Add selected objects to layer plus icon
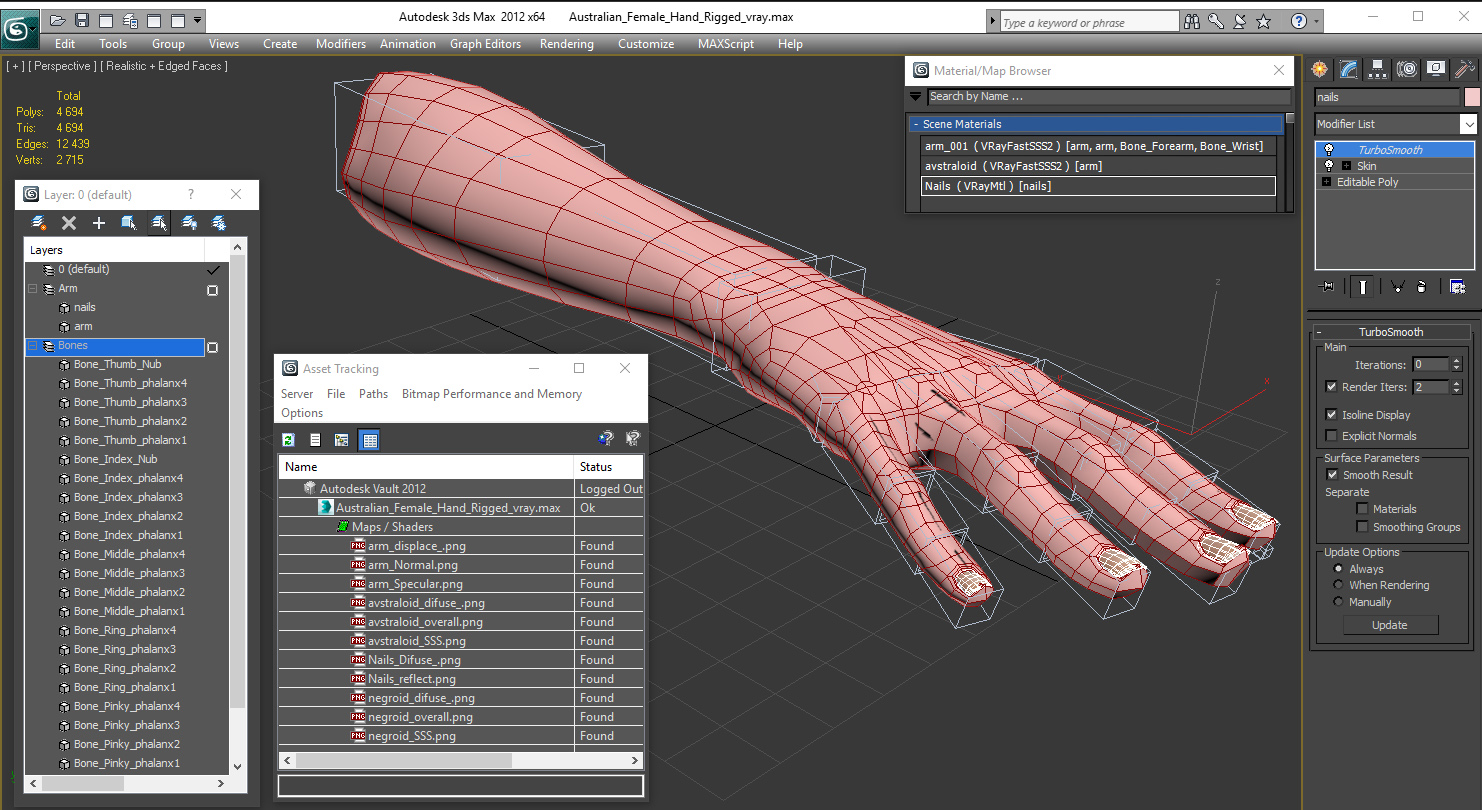 (99, 223)
